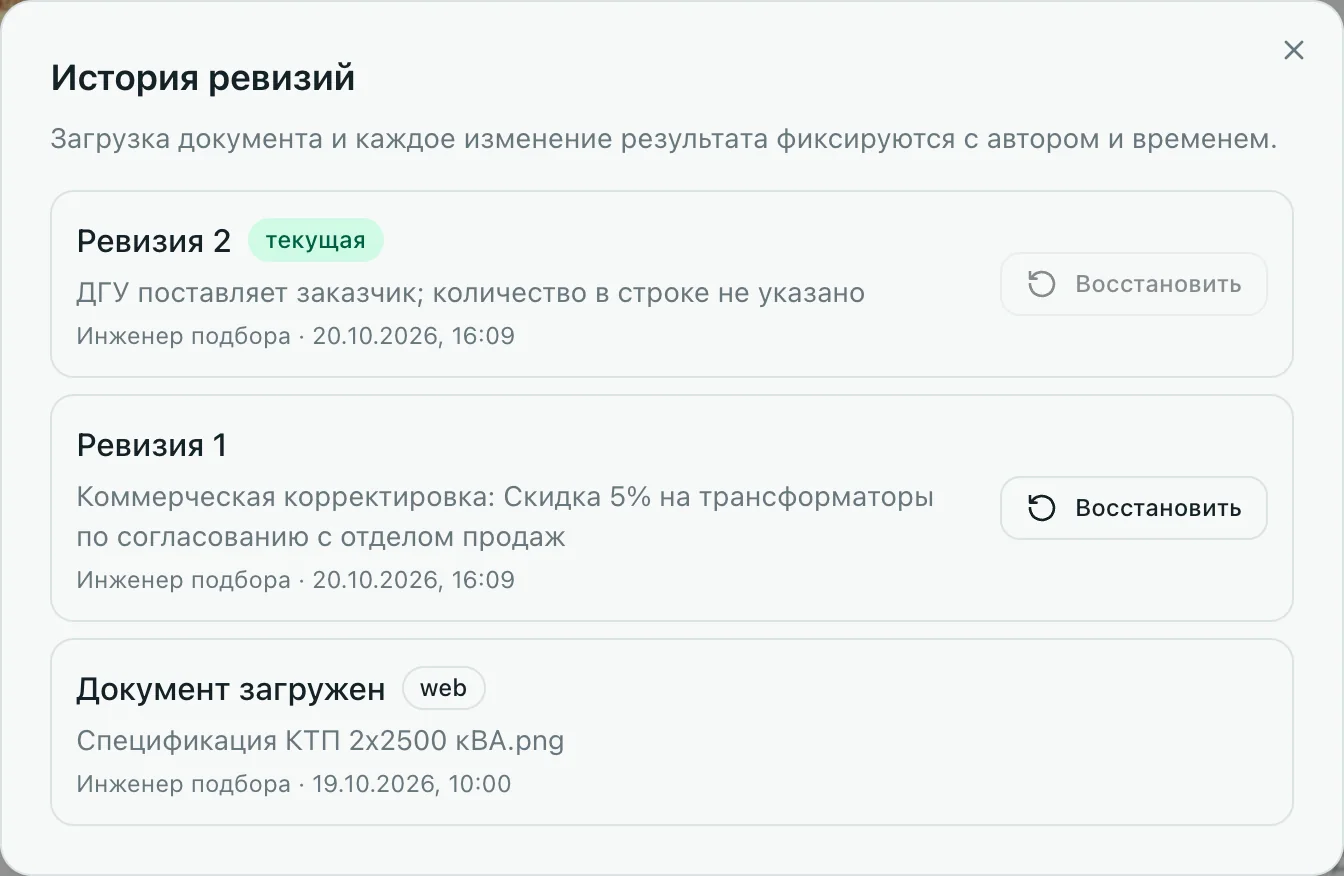This screenshot has height=876, width=1344.
Task: Click the 'текущая' badge next to Ревизия 2
Action: point(316,240)
